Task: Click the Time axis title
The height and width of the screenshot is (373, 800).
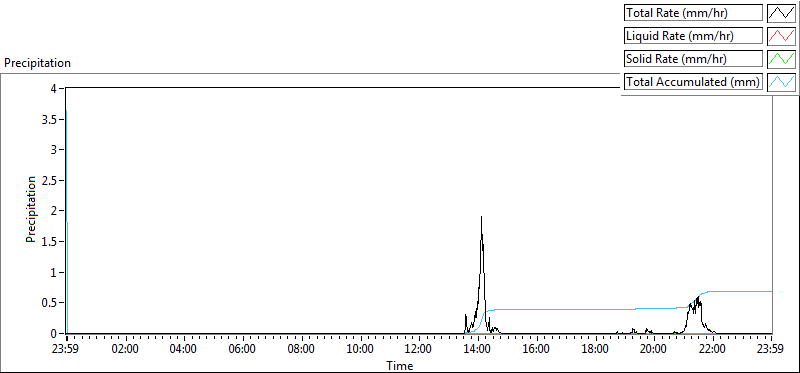Action: coord(399,365)
